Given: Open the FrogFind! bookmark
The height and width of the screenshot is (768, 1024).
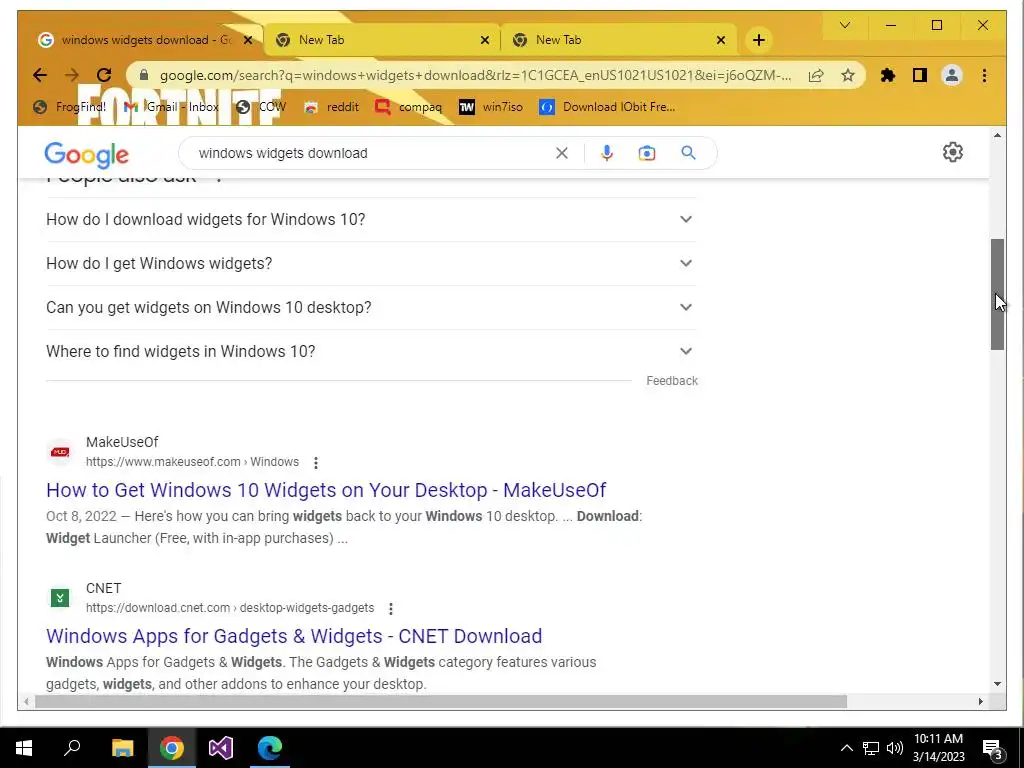Looking at the screenshot, I should tap(70, 106).
